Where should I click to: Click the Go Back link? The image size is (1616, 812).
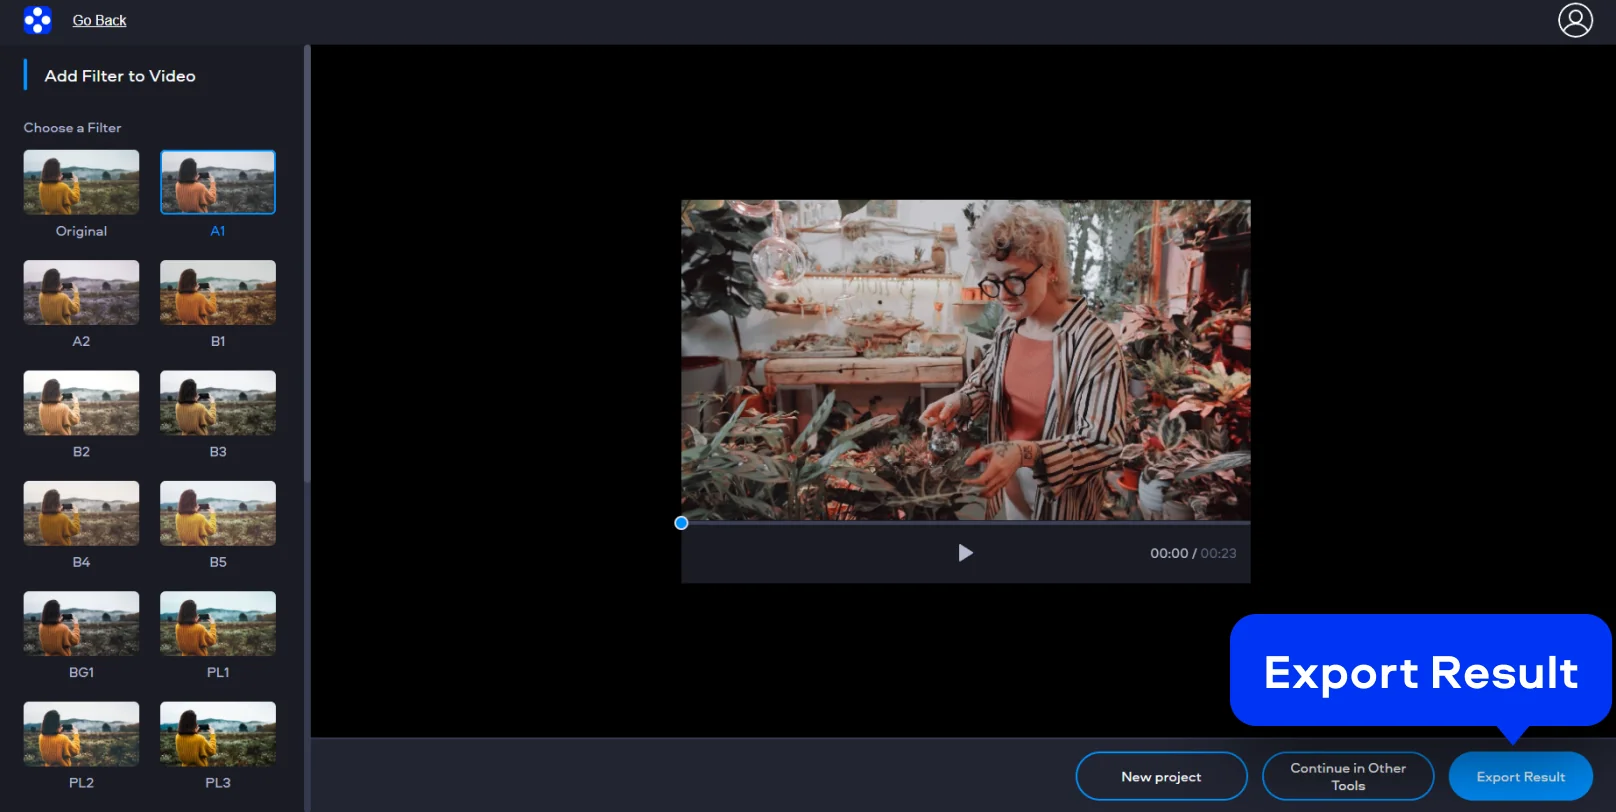pos(99,20)
